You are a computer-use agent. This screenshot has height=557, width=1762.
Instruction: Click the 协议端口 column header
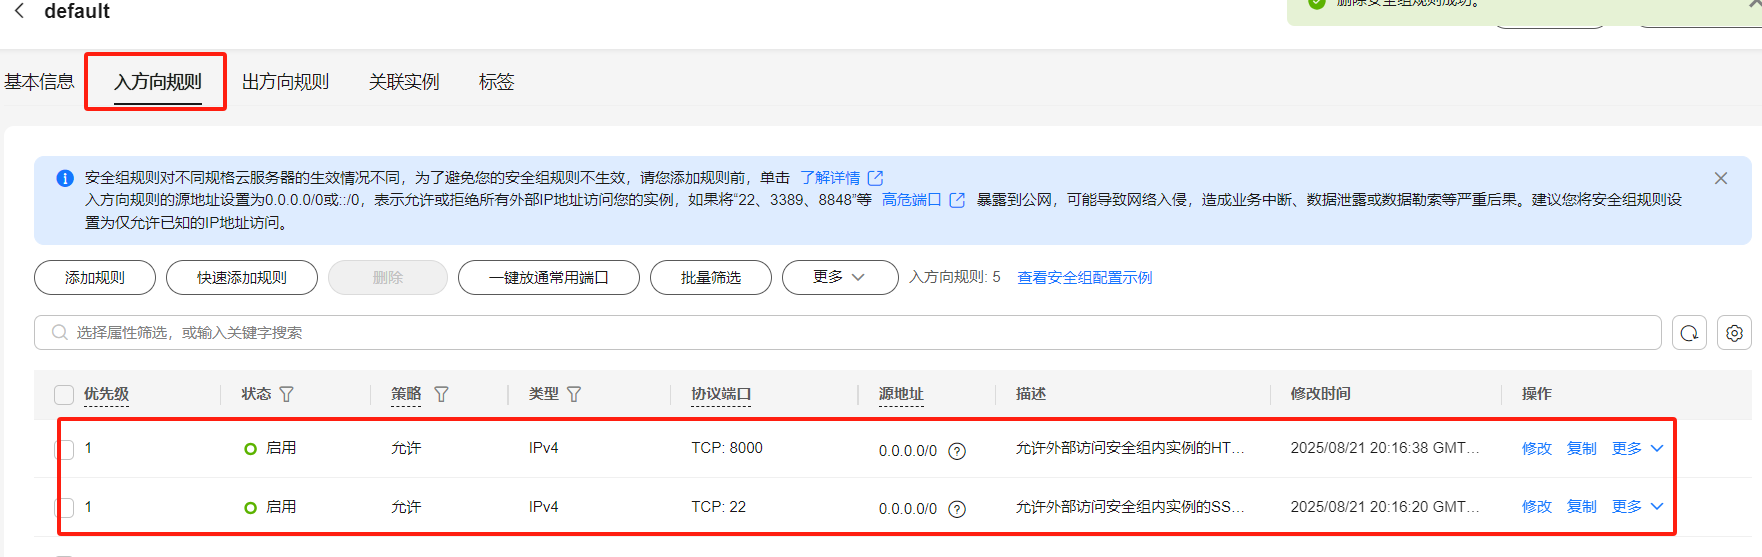(721, 394)
